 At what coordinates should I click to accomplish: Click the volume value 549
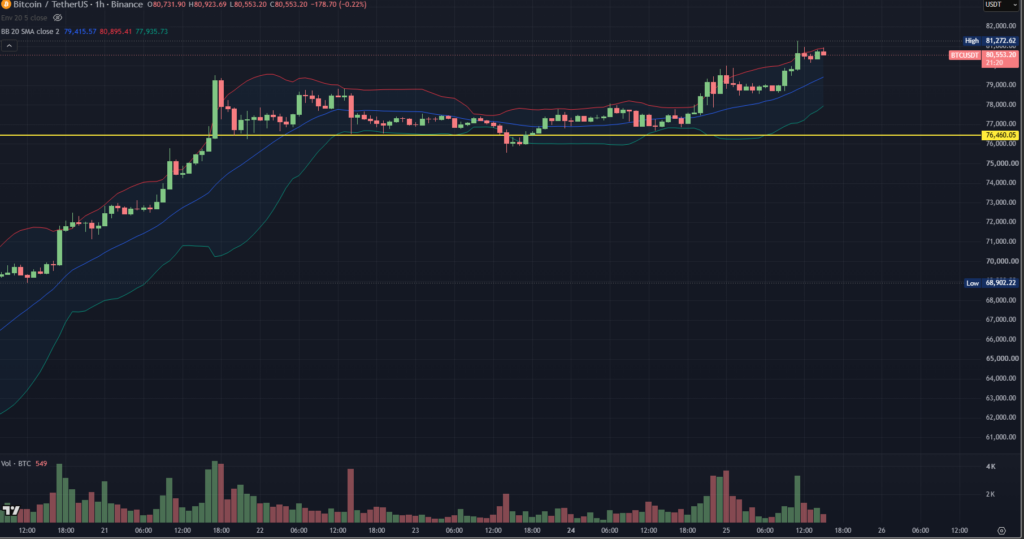tap(41, 463)
